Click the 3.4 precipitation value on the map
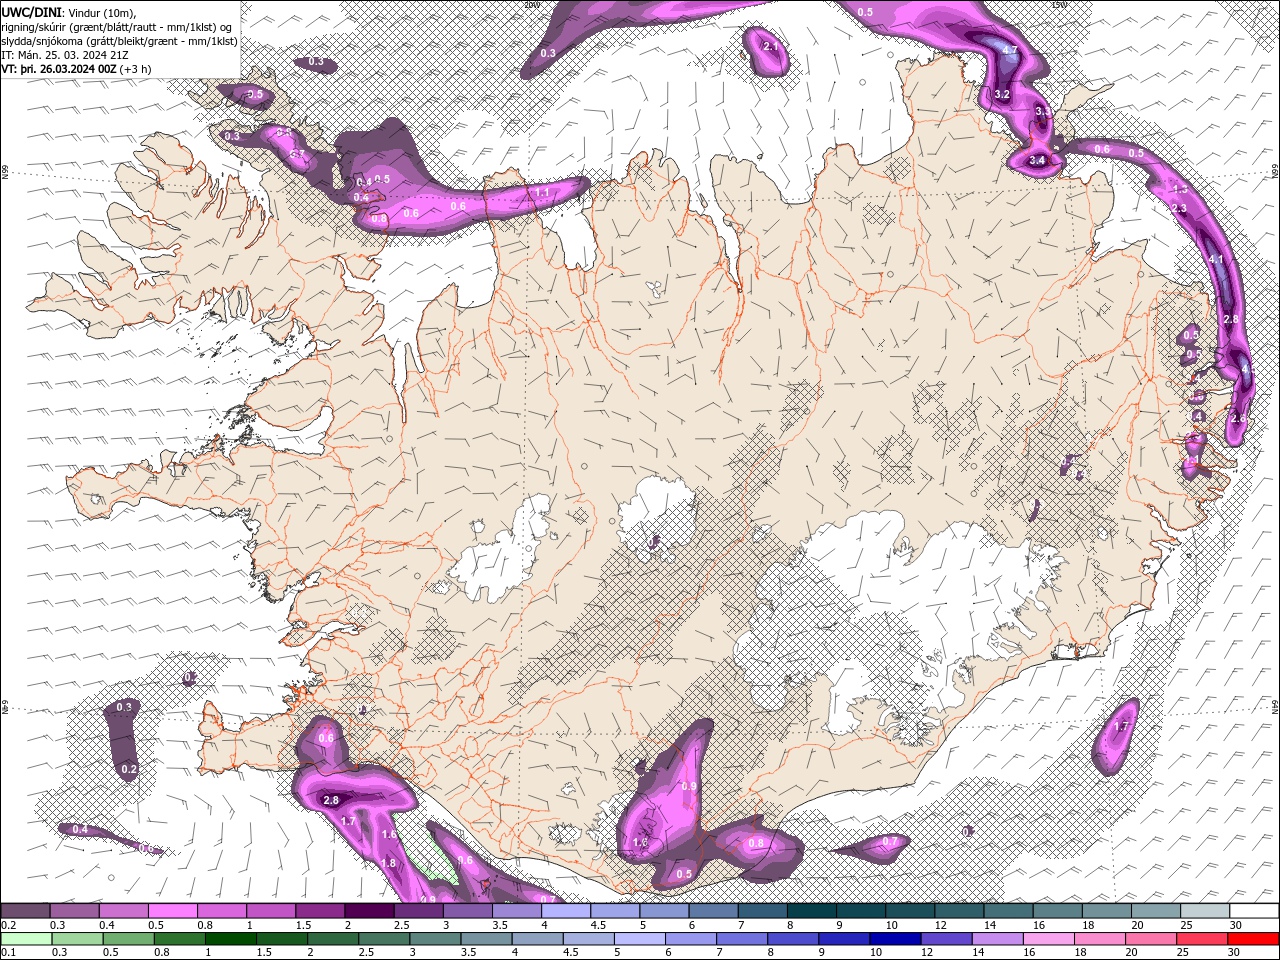This screenshot has height=960, width=1280. tap(1037, 160)
